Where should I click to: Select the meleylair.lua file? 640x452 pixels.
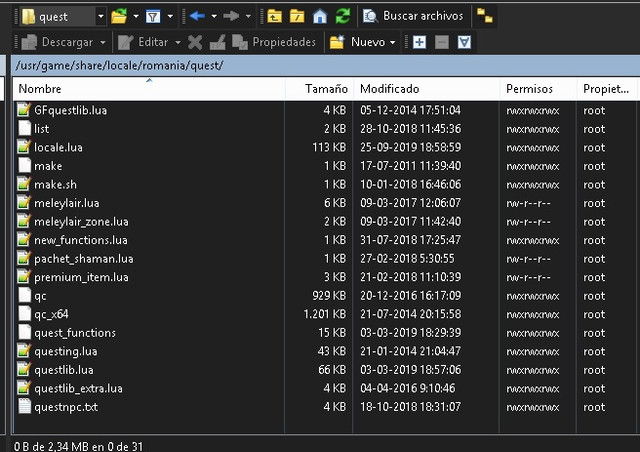(x=67, y=203)
